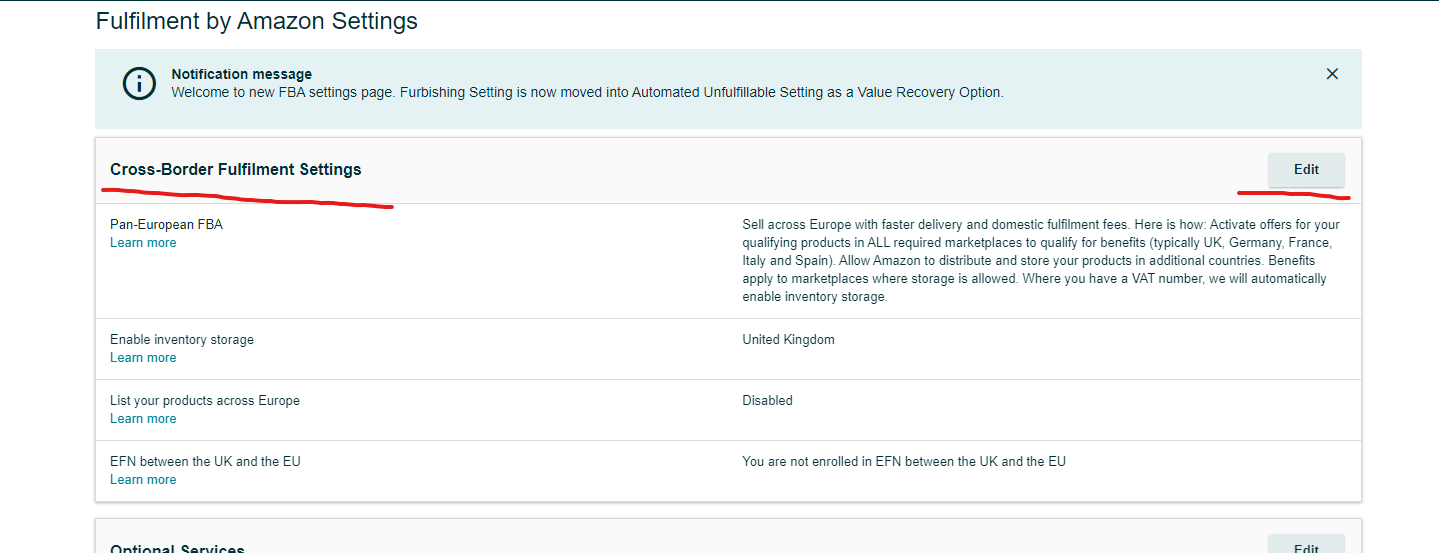Edit the Cross-Border Fulfilment Settings

coord(1306,170)
